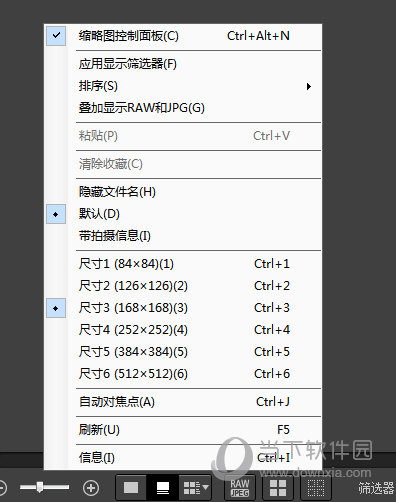This screenshot has height=502, width=396.
Task: Open the 筛选器 filter panel
Action: coord(376,488)
